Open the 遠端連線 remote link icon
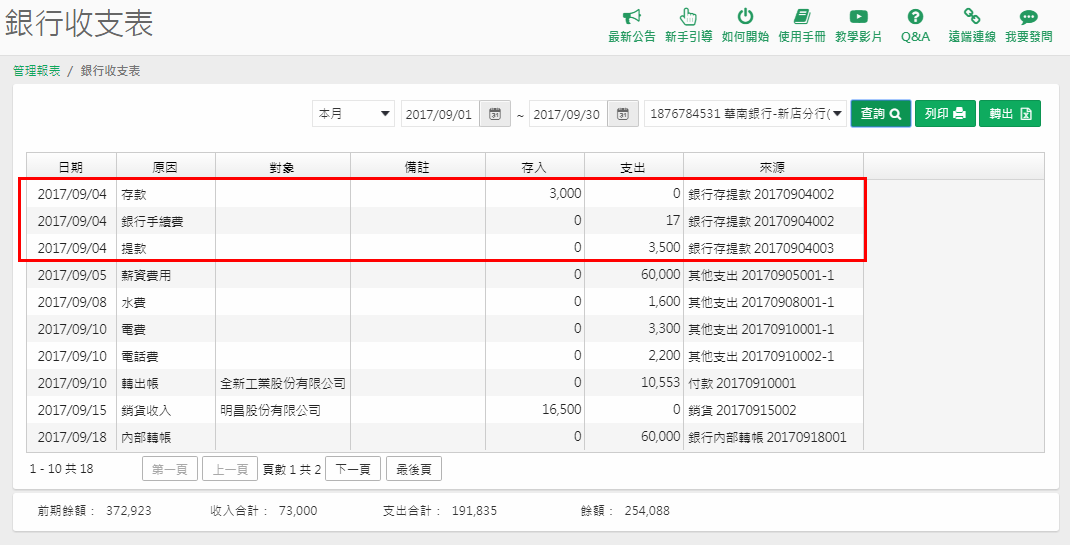Image resolution: width=1070 pixels, height=545 pixels. (x=972, y=16)
